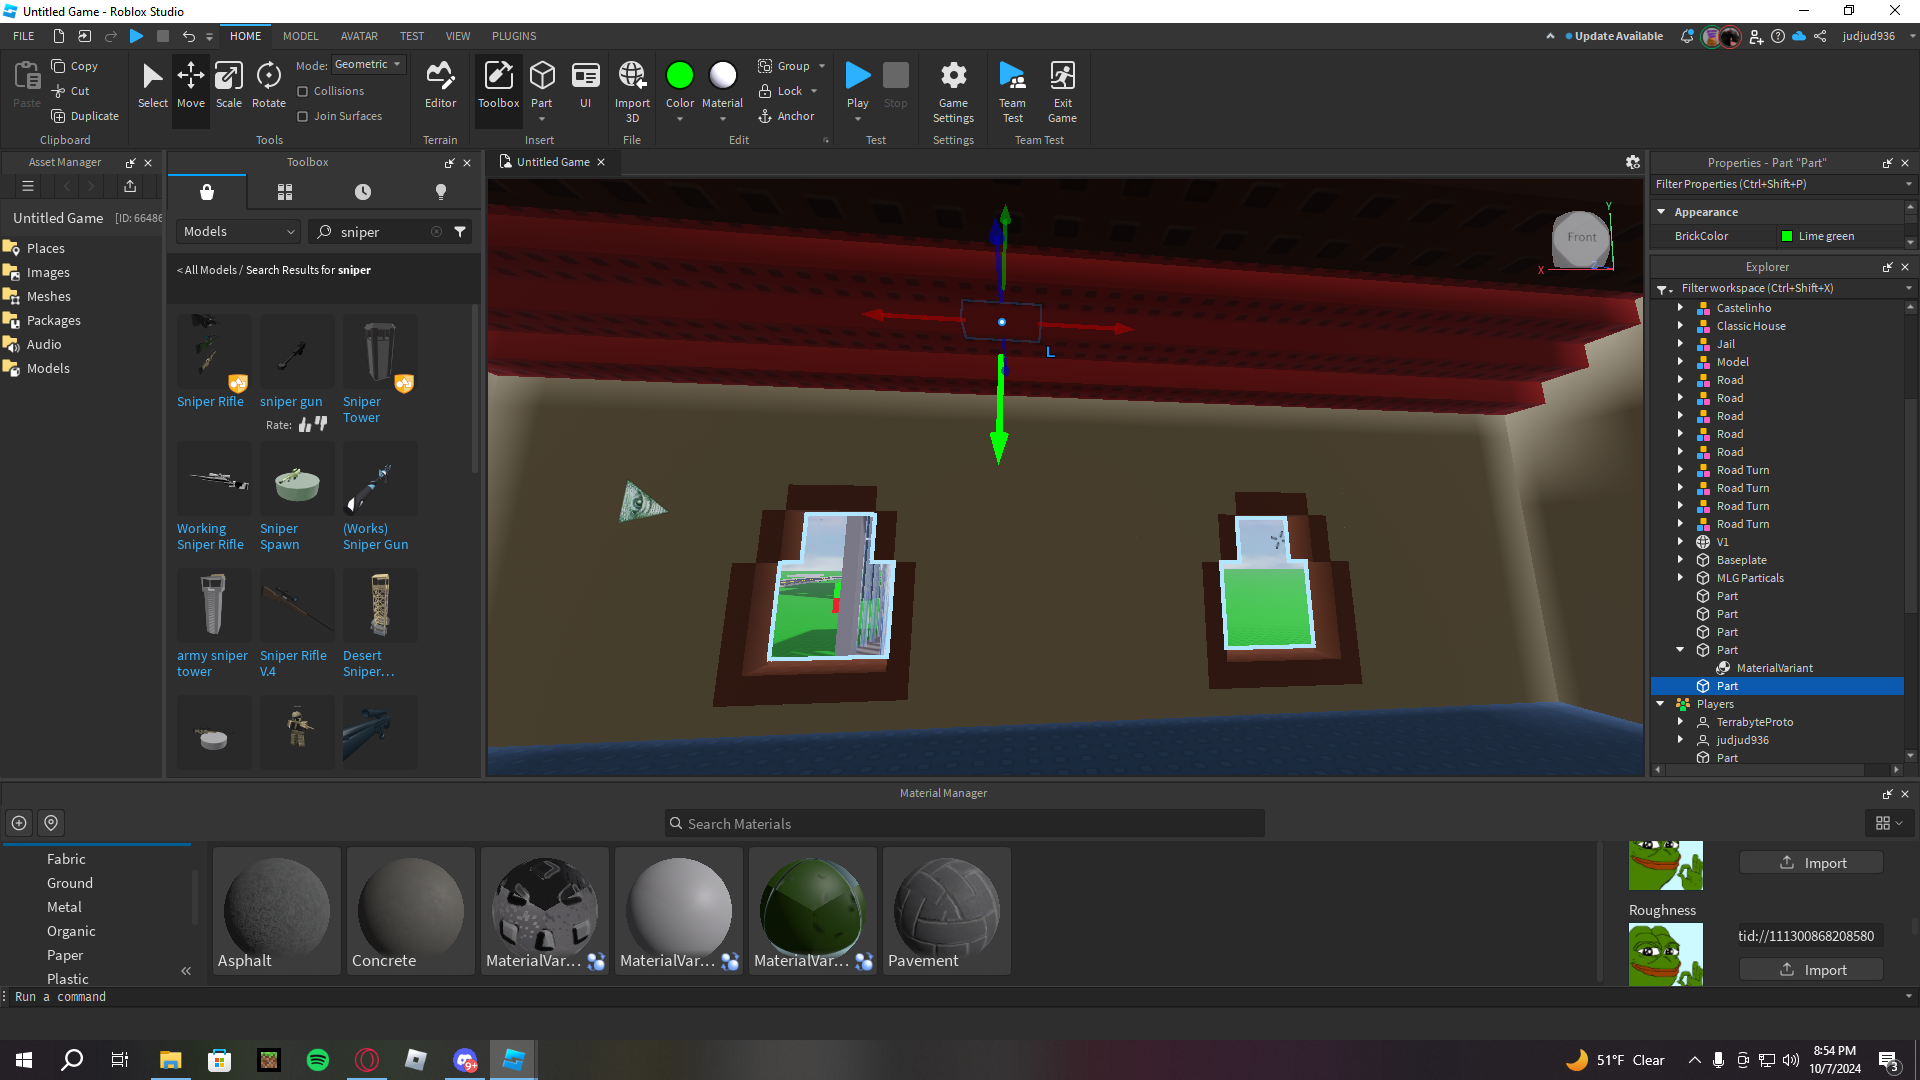The image size is (1920, 1080).
Task: Open the PLUGINS ribbon tab
Action: click(514, 36)
